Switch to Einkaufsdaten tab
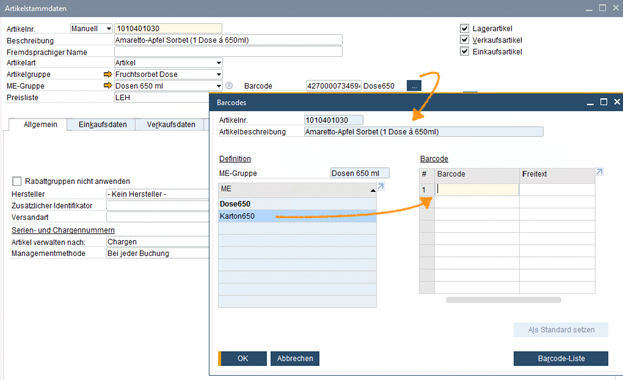This screenshot has width=623, height=380. [103, 124]
